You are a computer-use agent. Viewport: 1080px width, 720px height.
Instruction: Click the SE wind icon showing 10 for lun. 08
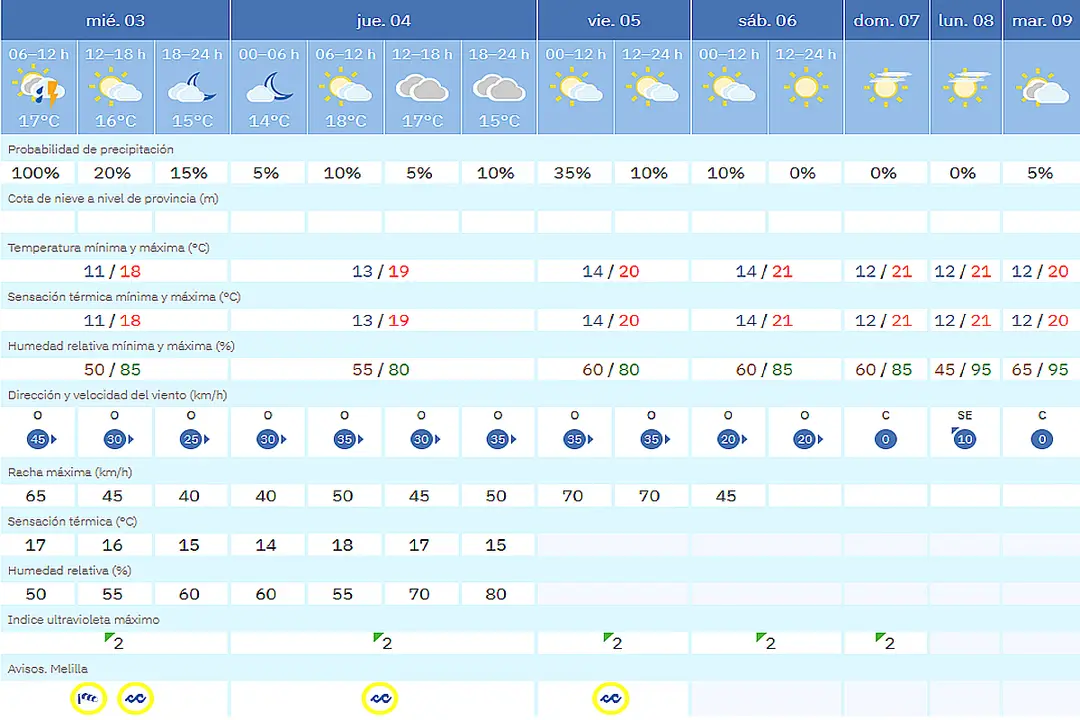(x=964, y=438)
